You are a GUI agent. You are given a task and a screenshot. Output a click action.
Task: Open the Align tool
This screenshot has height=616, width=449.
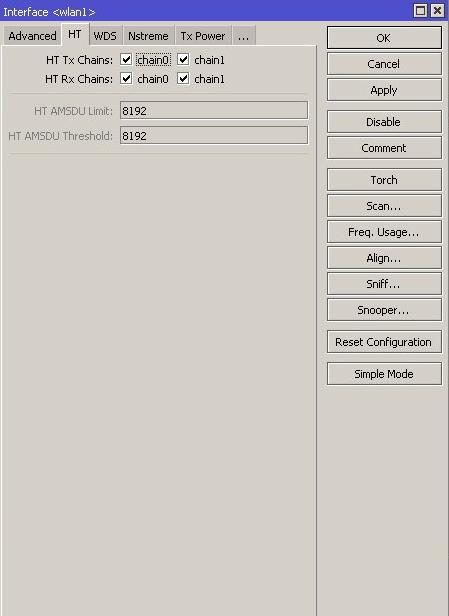point(384,258)
